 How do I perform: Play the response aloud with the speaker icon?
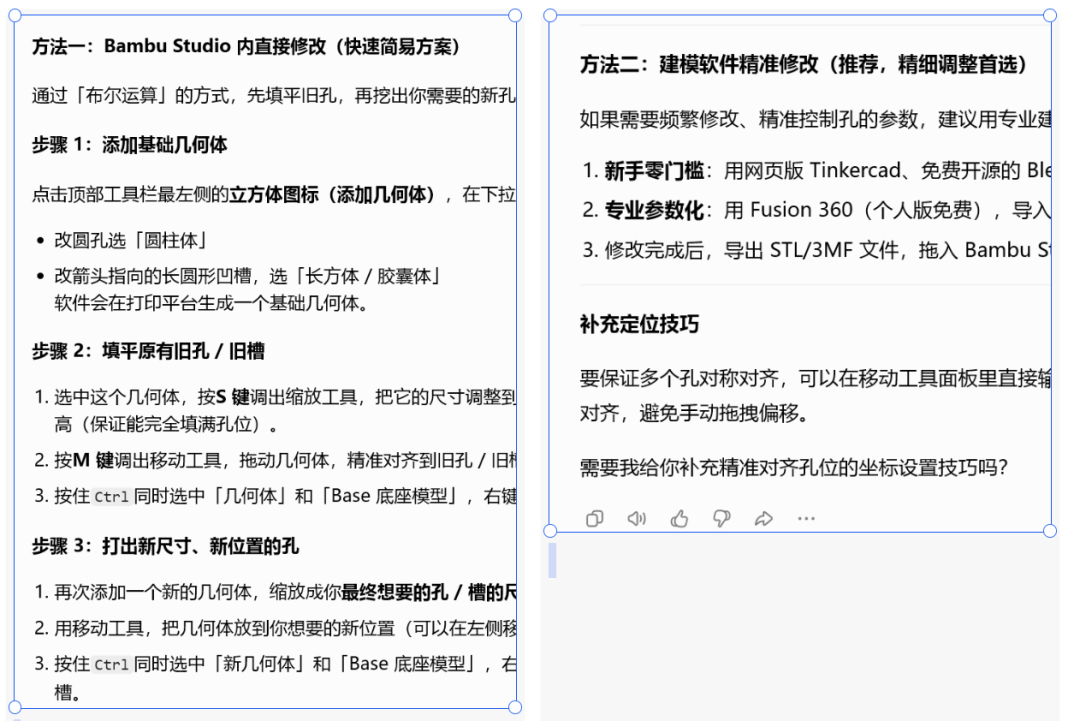point(636,519)
